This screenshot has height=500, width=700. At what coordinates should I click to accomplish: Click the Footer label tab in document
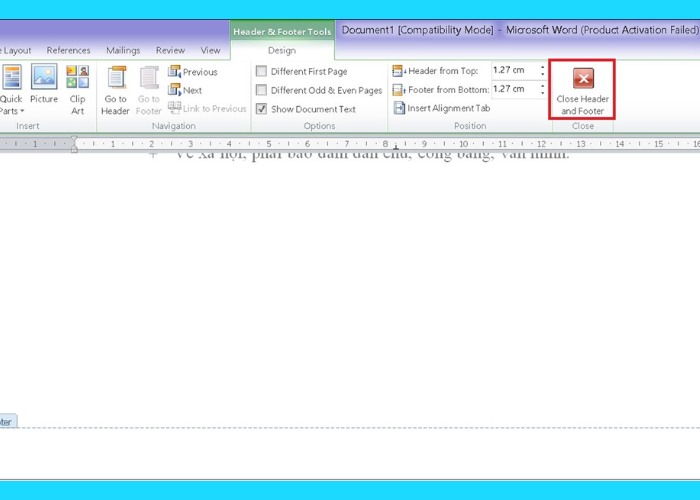[x=7, y=421]
